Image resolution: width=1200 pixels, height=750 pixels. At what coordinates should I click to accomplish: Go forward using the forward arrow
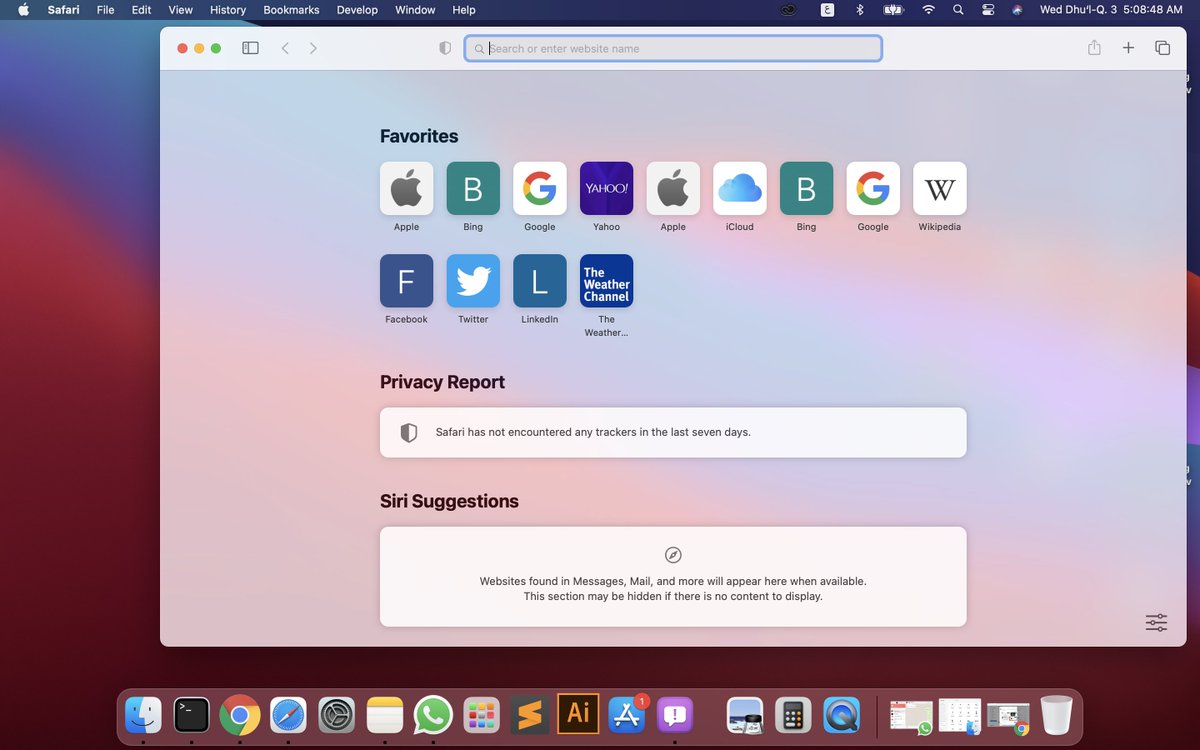[x=313, y=48]
